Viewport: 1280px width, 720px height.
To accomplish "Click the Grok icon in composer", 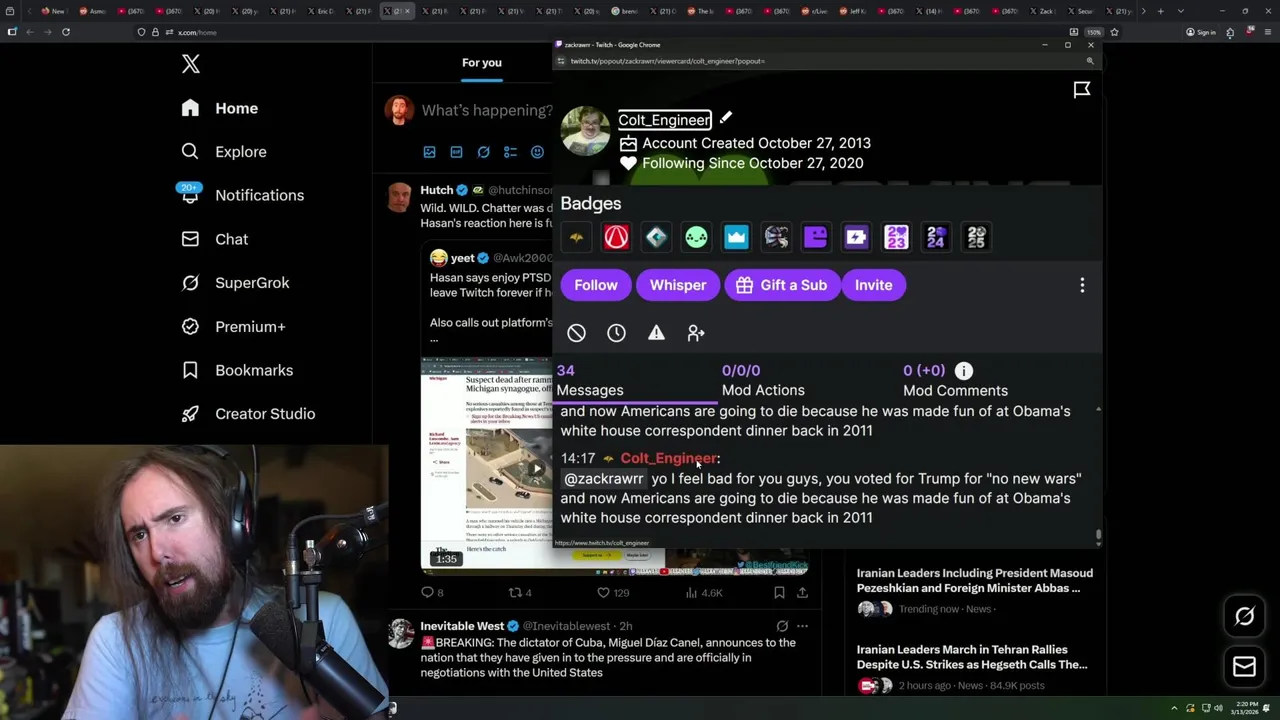I will (x=483, y=152).
